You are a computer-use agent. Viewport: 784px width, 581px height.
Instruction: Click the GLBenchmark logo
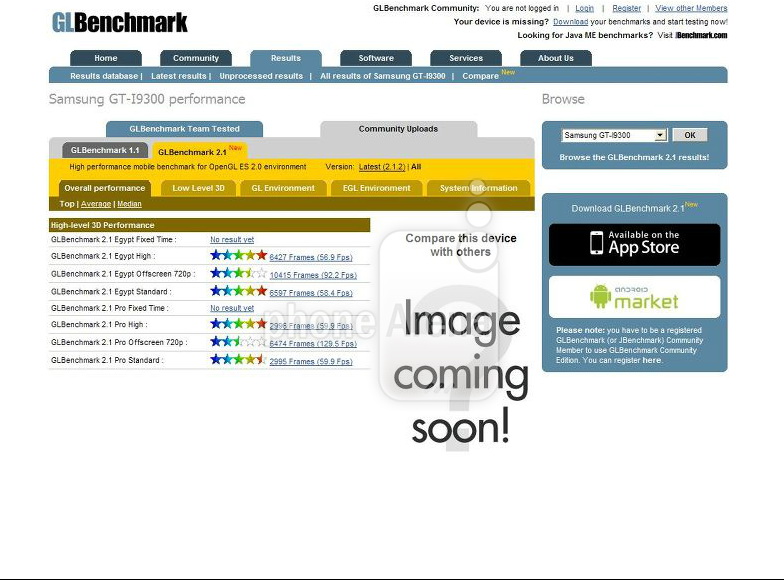coord(119,22)
